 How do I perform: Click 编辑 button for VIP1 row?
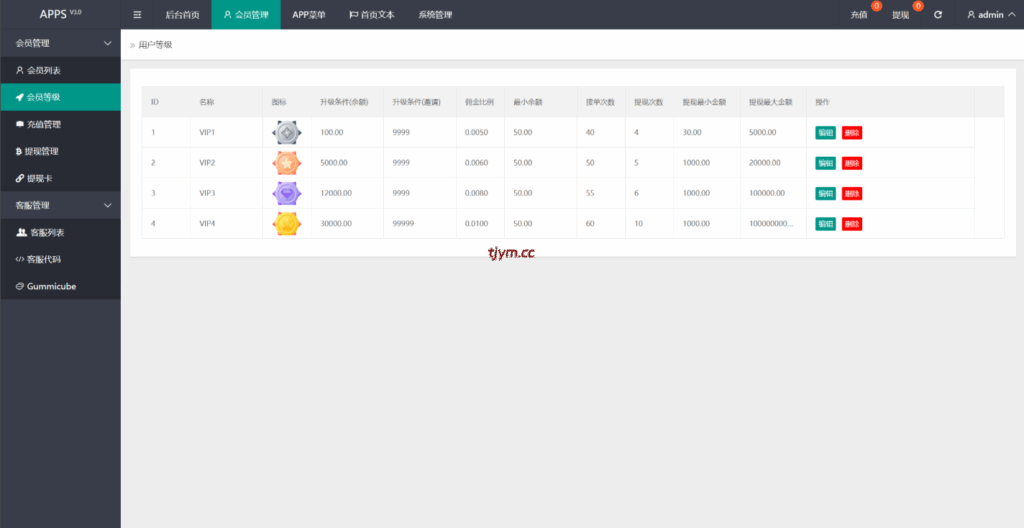tap(825, 133)
